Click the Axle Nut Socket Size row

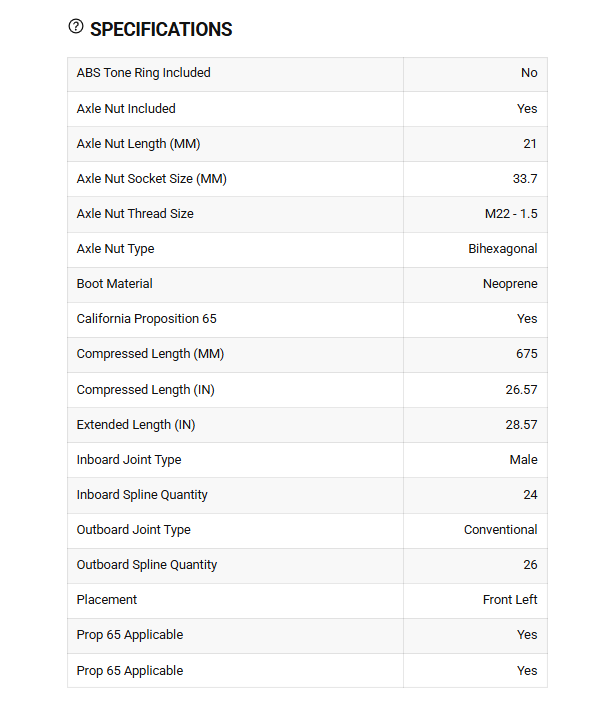tap(307, 179)
